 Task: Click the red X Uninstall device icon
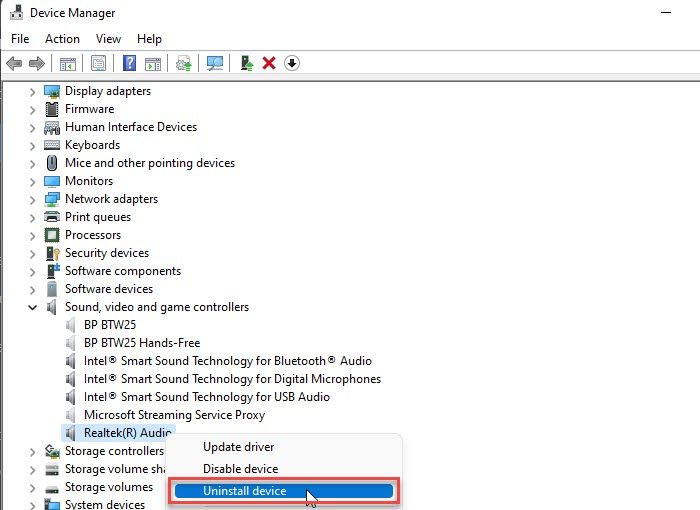click(269, 63)
